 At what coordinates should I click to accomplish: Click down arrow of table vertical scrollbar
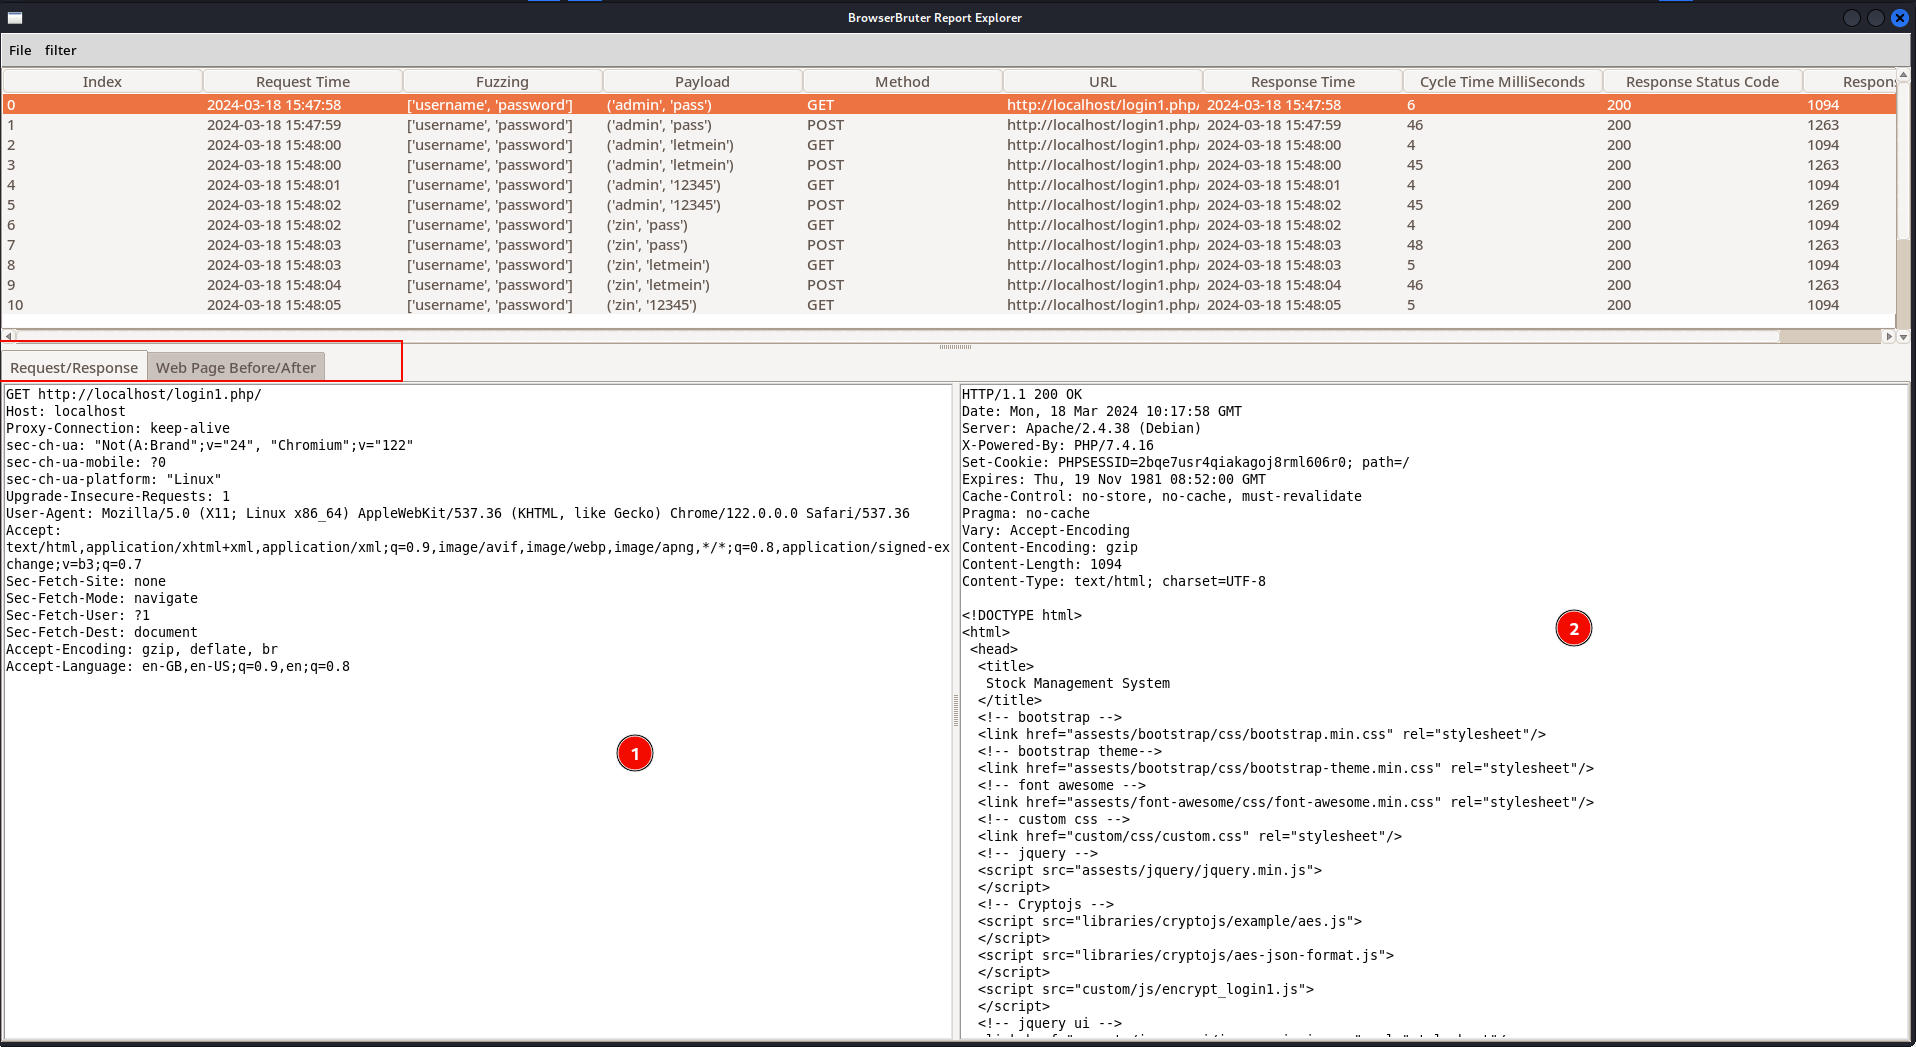pyautogui.click(x=1903, y=336)
